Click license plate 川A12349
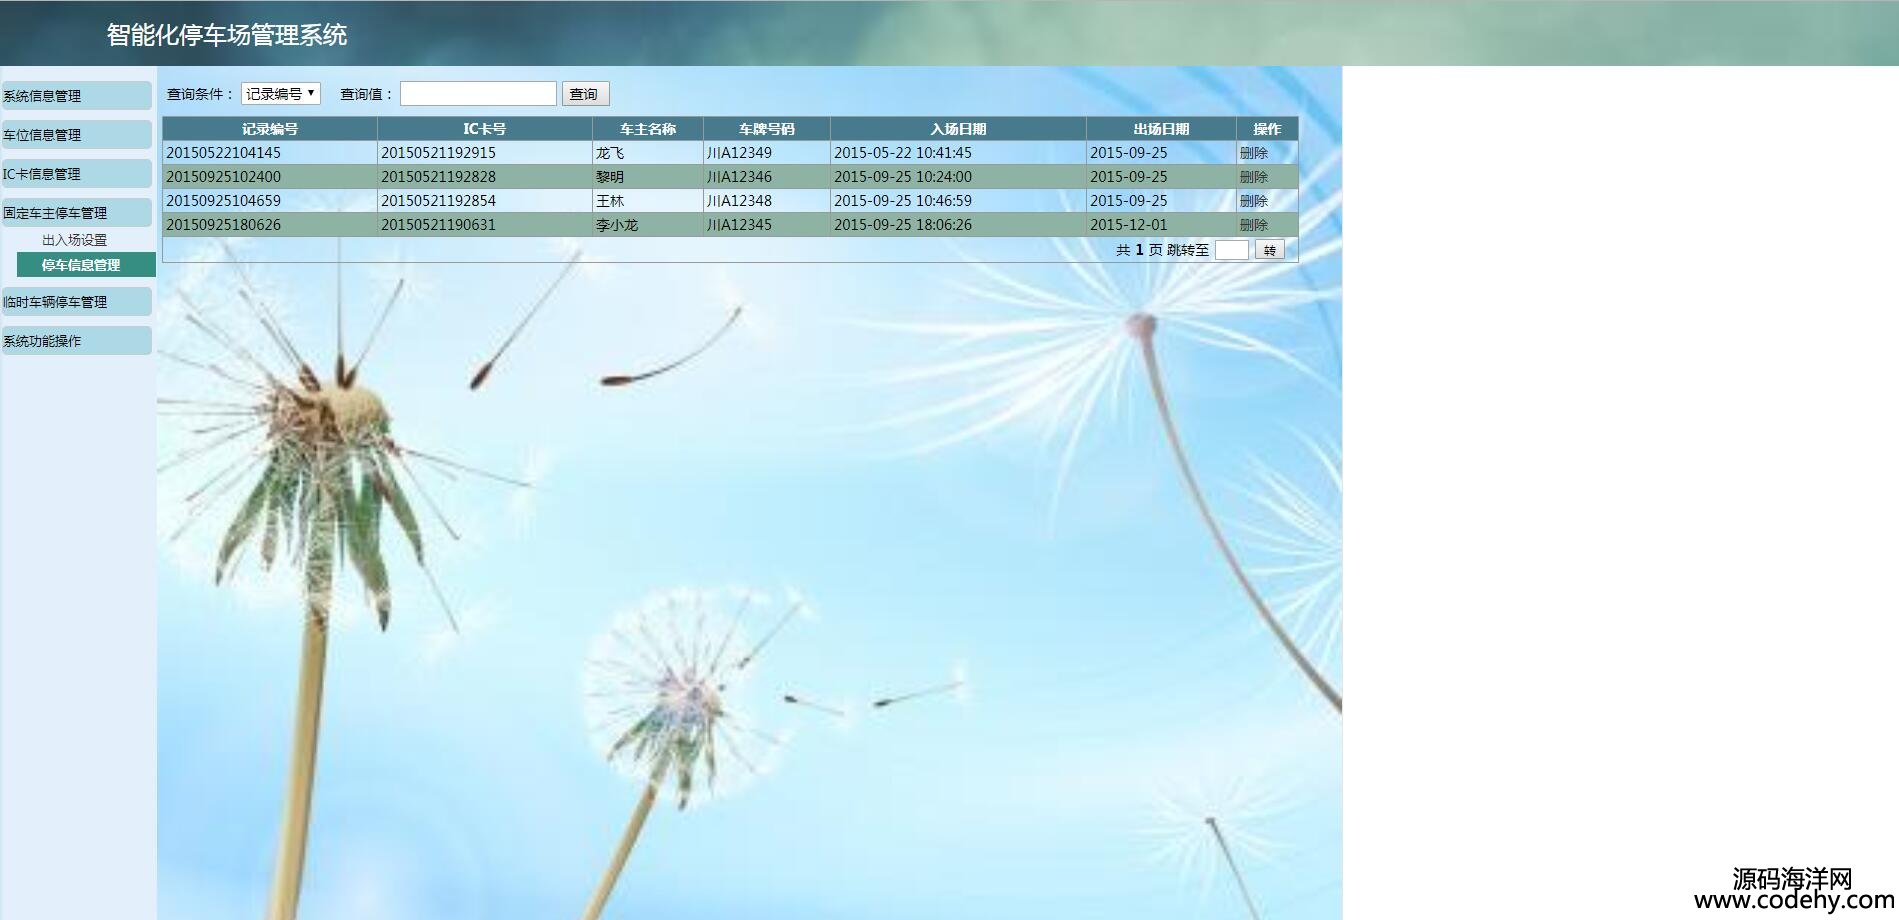The height and width of the screenshot is (920, 1899). pyautogui.click(x=739, y=153)
